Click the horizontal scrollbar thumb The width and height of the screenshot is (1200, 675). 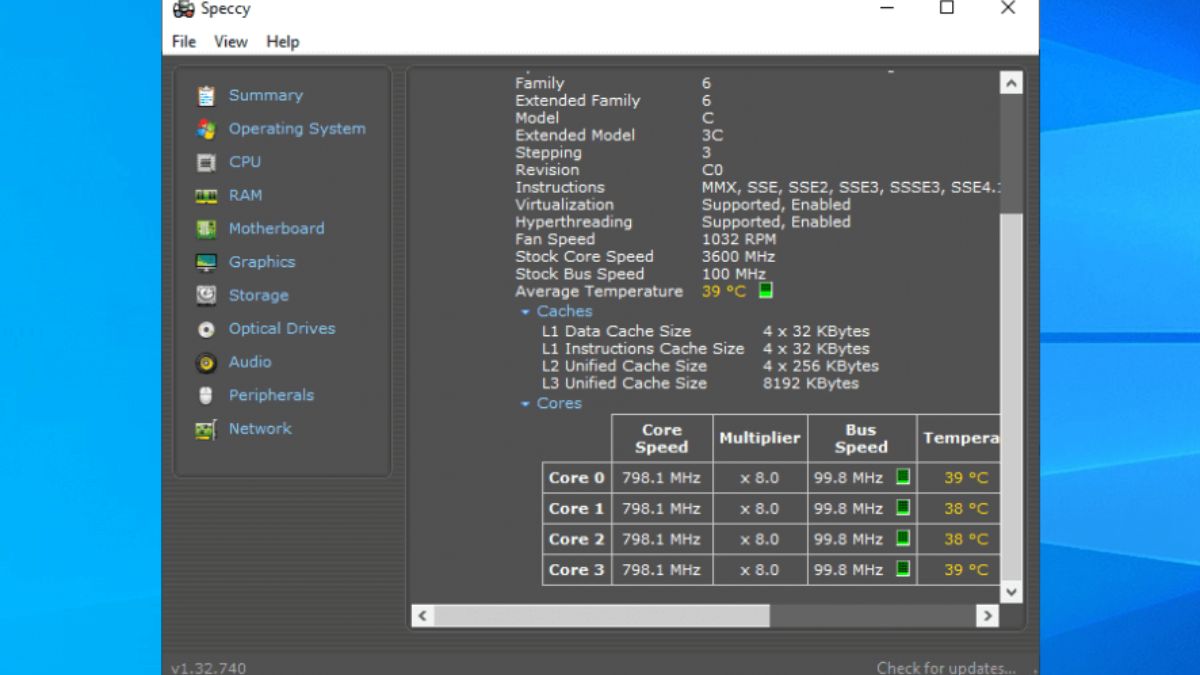pos(602,616)
